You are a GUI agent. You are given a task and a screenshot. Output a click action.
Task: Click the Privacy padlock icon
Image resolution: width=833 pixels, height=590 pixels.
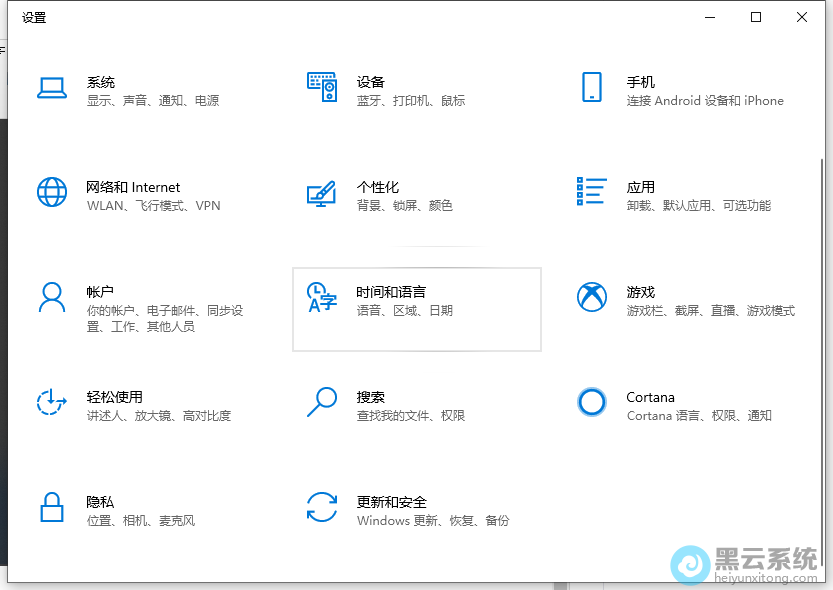52,507
